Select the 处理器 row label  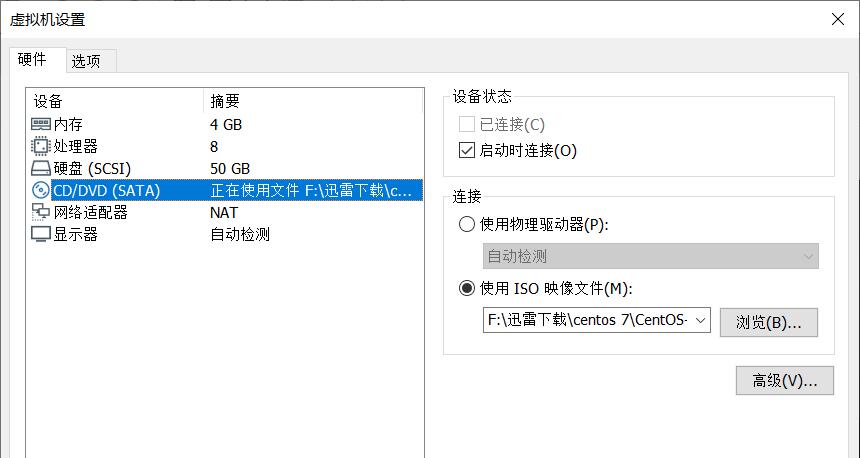click(76, 146)
